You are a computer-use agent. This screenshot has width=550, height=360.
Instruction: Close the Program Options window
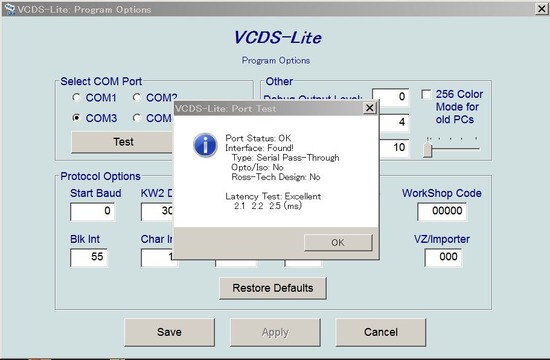[542, 9]
